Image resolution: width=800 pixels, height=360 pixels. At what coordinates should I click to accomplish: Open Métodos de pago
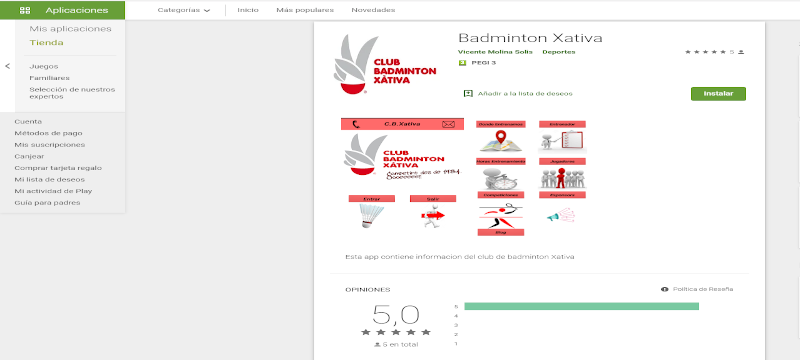click(x=48, y=133)
